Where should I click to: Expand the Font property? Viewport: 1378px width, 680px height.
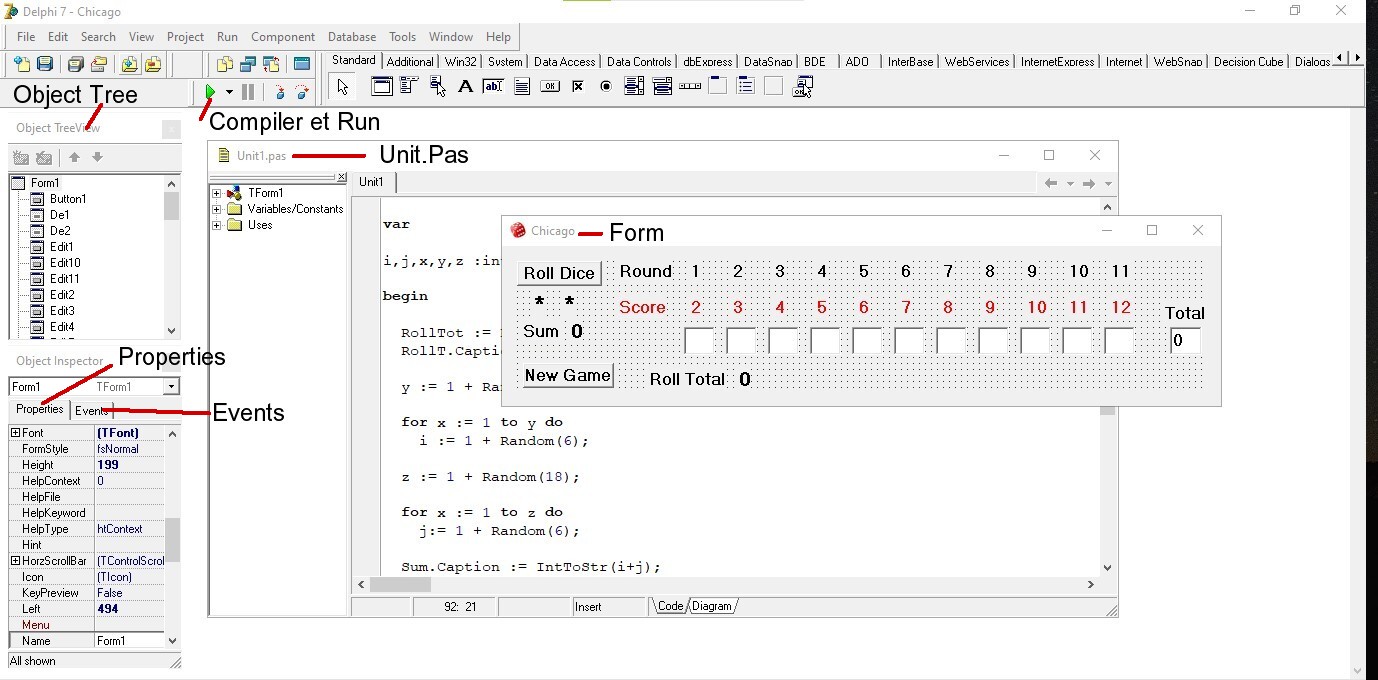click(15, 433)
